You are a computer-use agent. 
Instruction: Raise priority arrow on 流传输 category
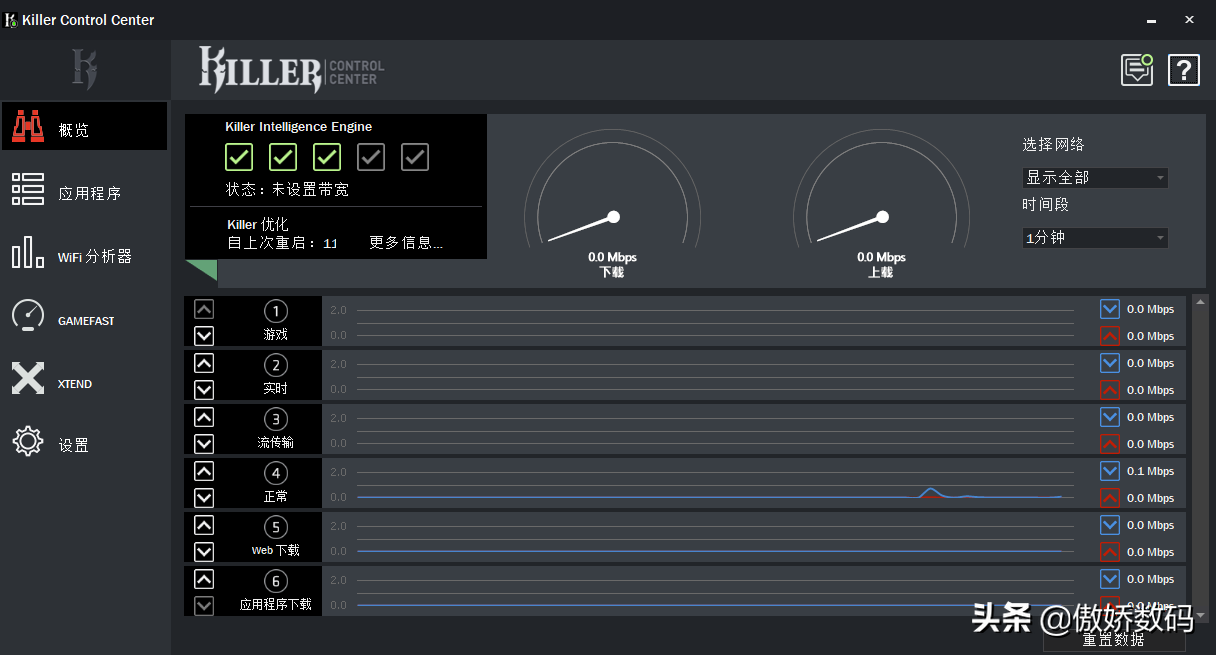(204, 417)
